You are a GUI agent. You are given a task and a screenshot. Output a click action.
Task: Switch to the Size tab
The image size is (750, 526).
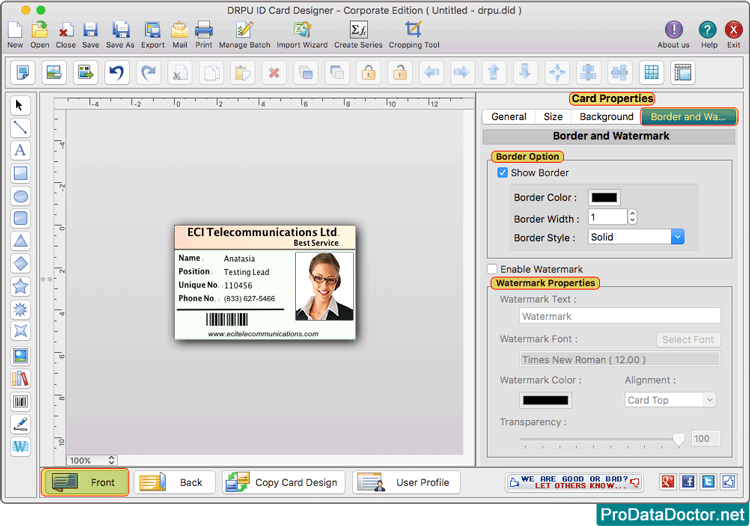(x=553, y=117)
